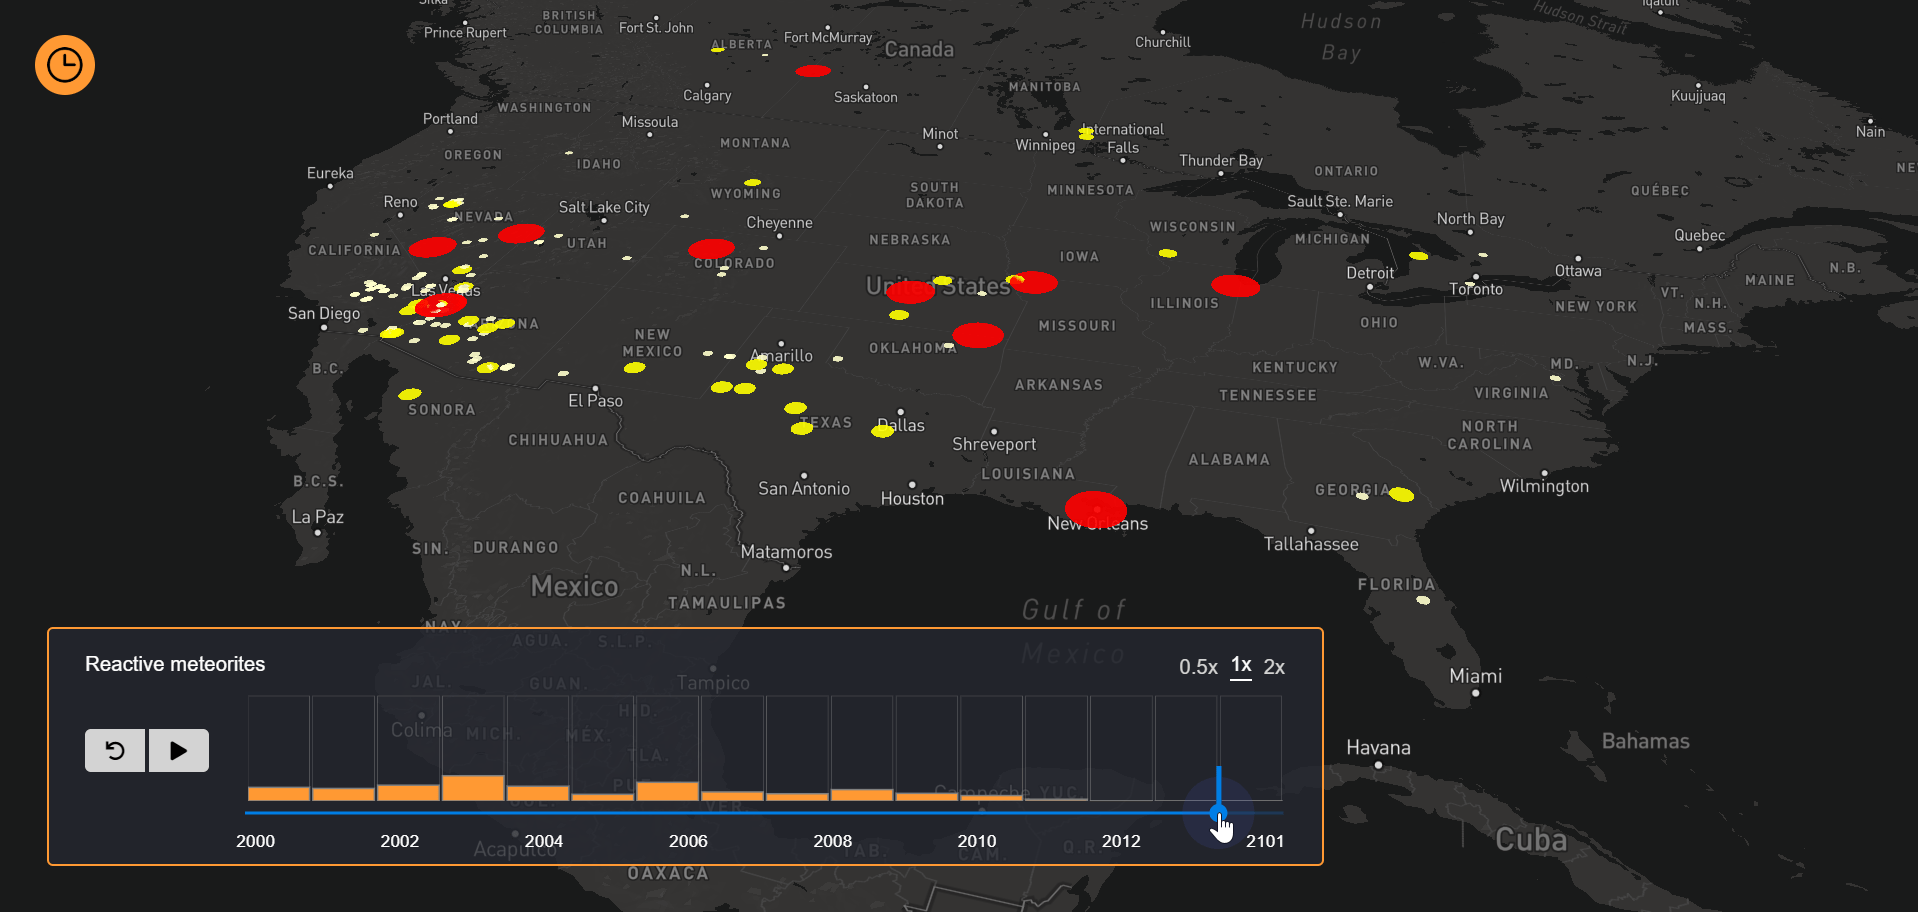
Task: Switch playback speed to 2x
Action: tap(1274, 667)
